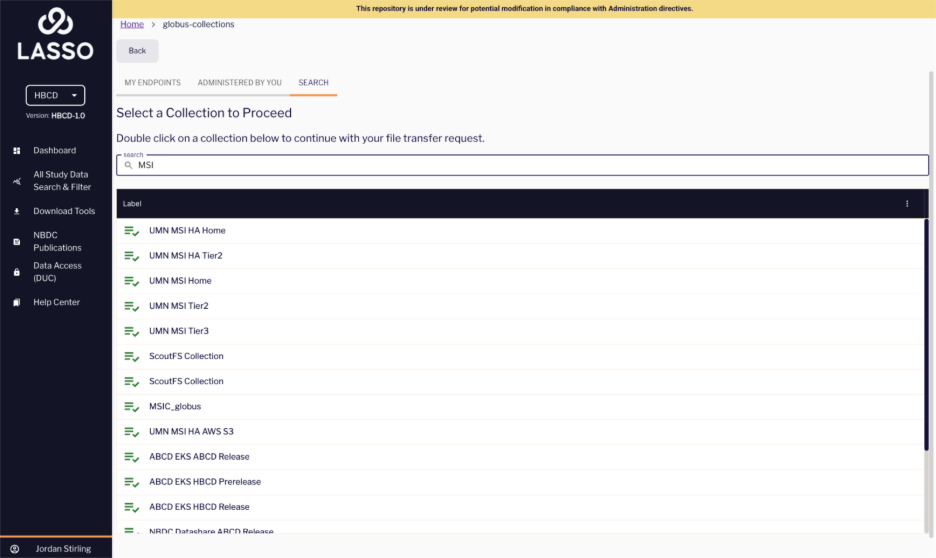Screen dimensions: 936x558
Task: Click the UMN MSI HA Home checklist icon
Action: pyautogui.click(x=132, y=231)
